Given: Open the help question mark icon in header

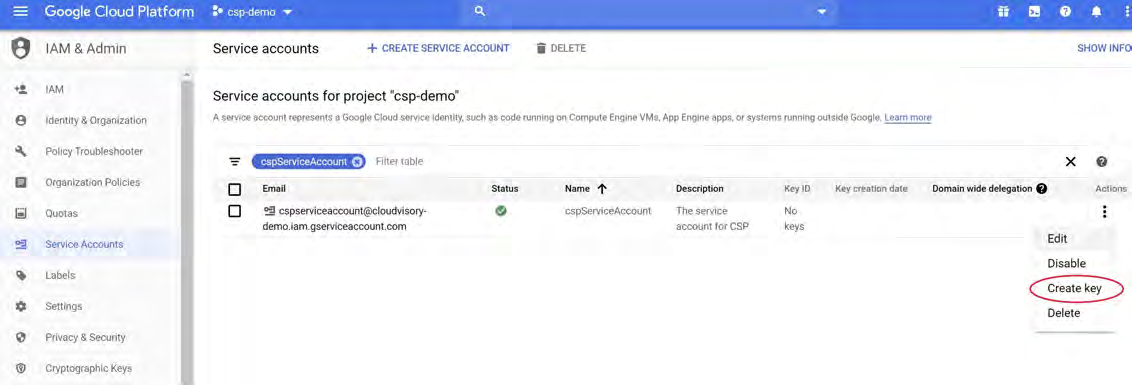Looking at the screenshot, I should 1065,12.
